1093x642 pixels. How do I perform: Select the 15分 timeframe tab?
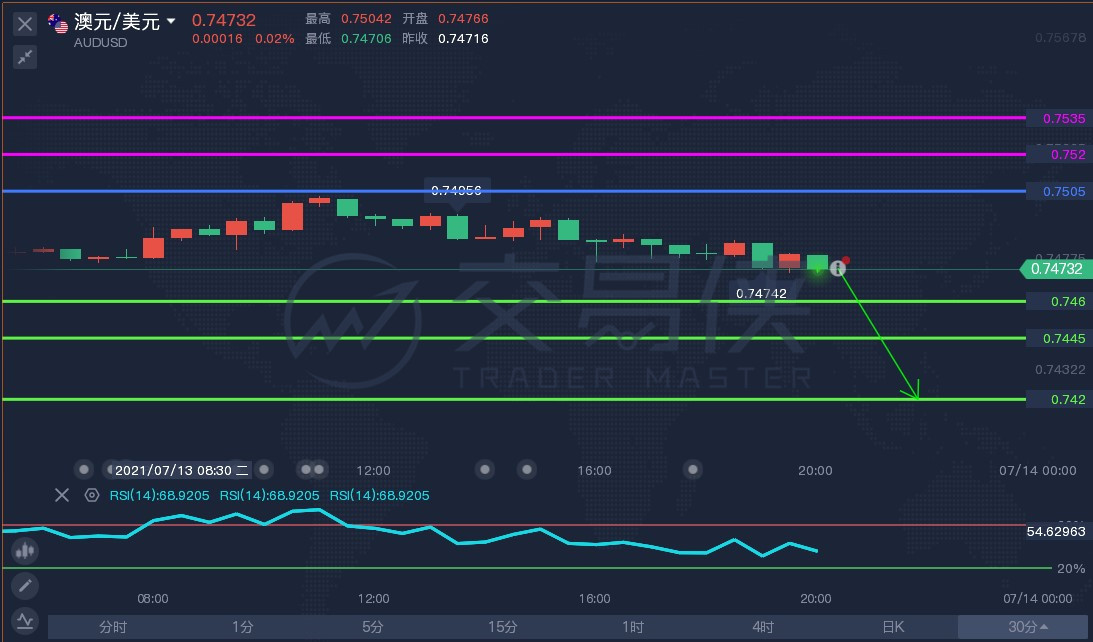503,627
